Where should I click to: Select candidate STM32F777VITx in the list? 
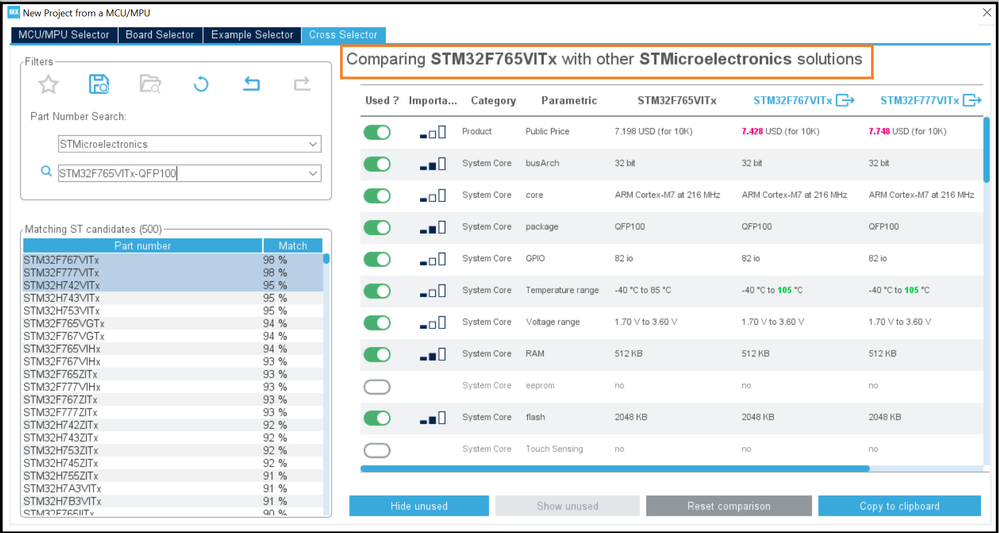point(173,273)
